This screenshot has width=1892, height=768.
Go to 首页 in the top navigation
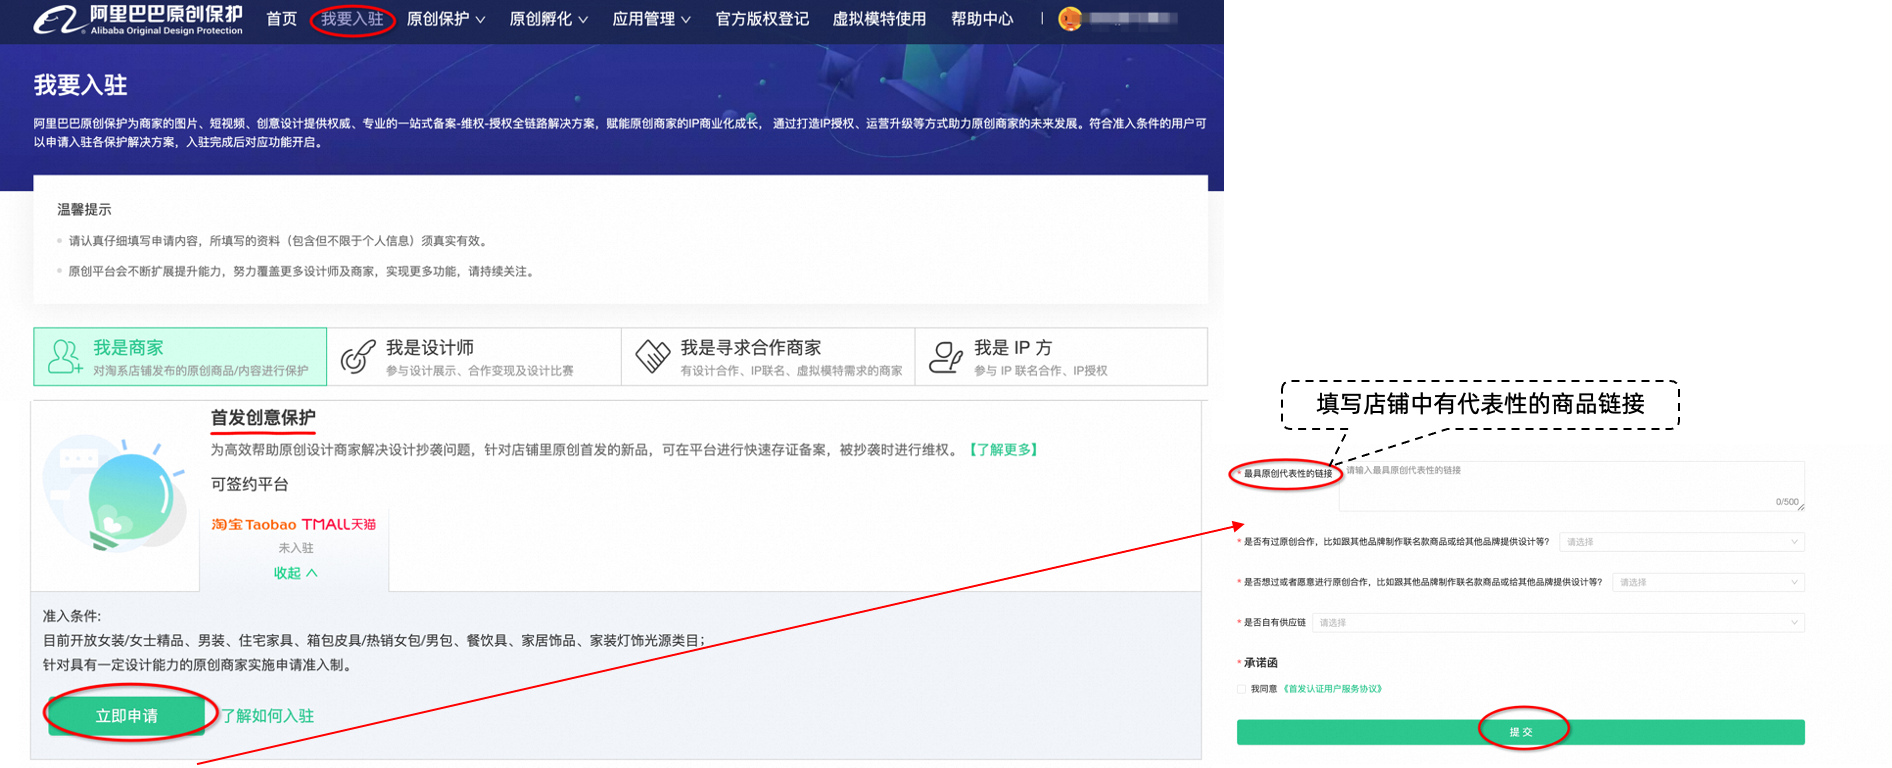[x=281, y=19]
